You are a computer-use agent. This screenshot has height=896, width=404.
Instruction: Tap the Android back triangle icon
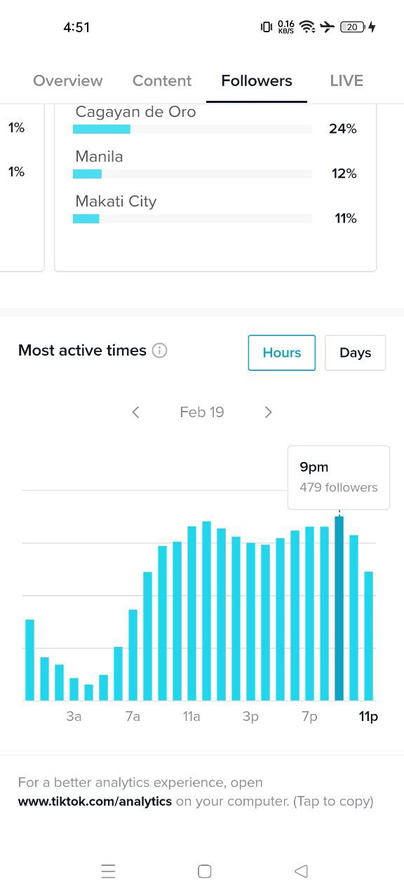pos(301,871)
